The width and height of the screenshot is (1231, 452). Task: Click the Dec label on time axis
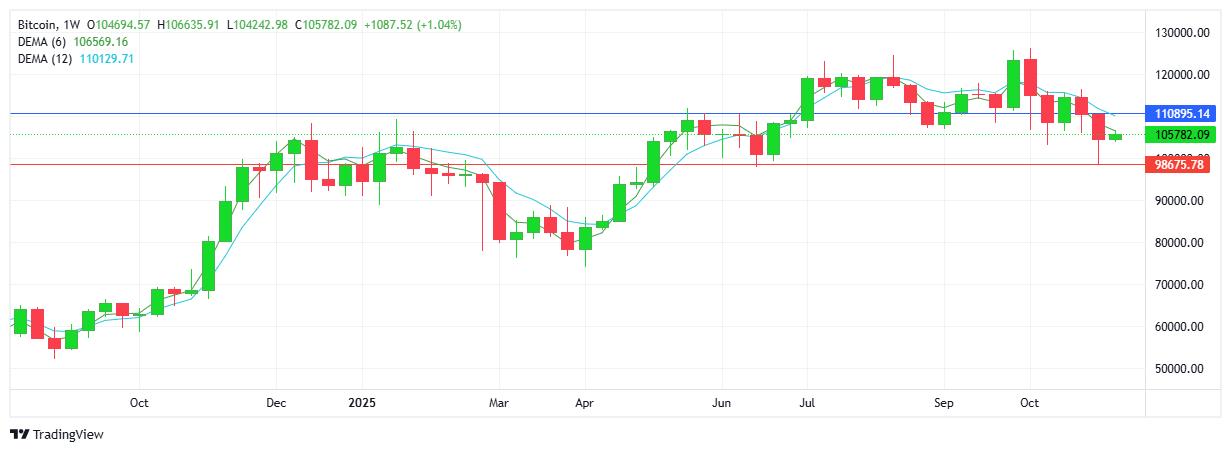click(276, 403)
